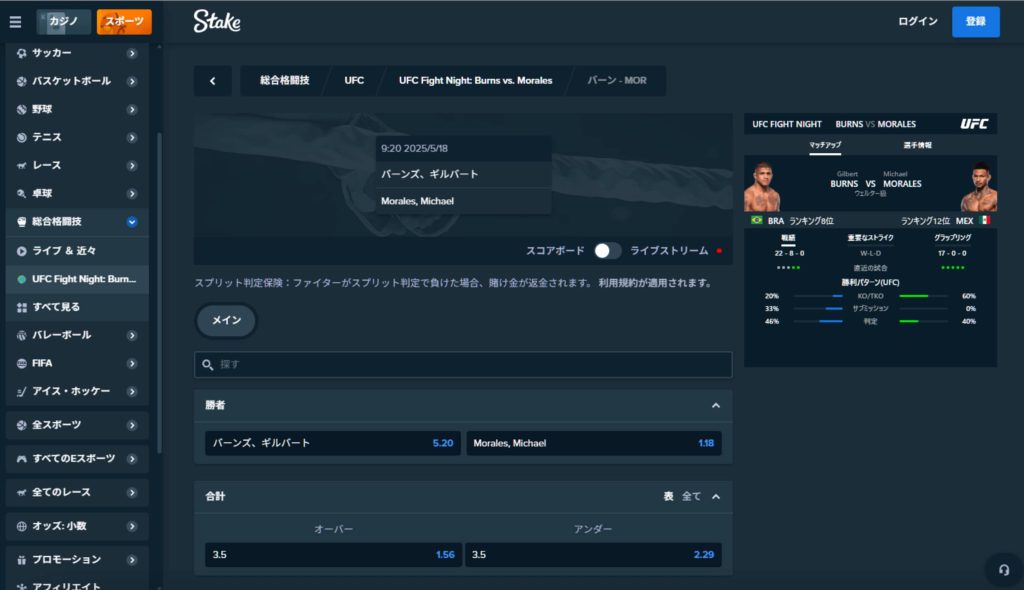Expand the サッカー sidebar section
The image size is (1024, 590).
click(x=132, y=53)
